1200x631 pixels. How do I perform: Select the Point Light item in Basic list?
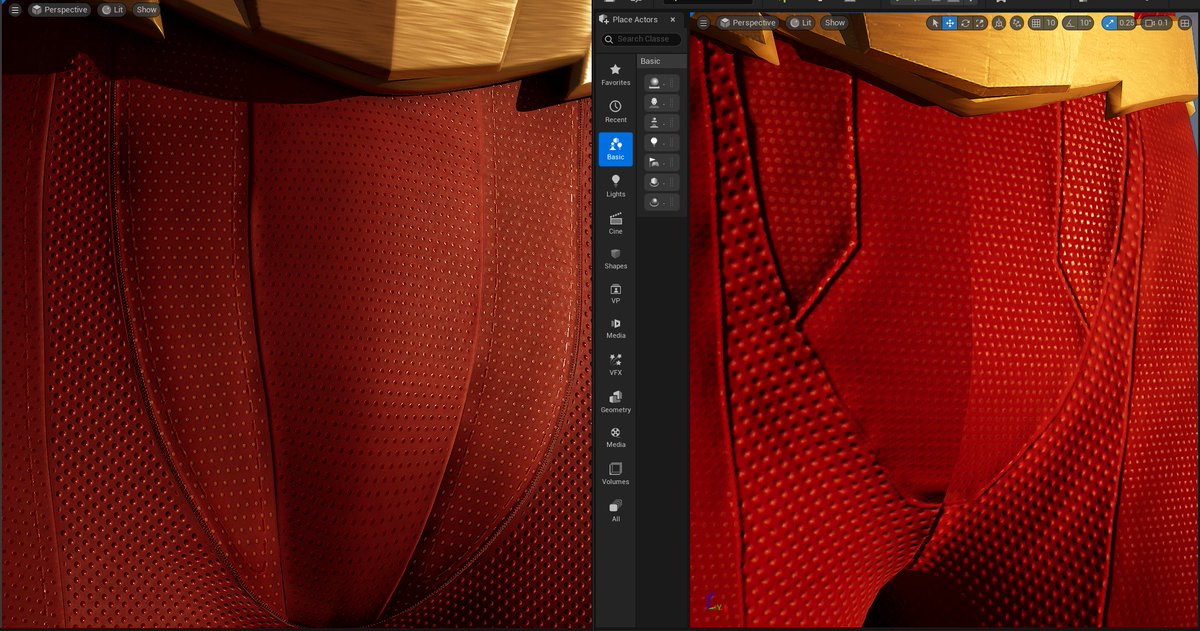click(662, 142)
